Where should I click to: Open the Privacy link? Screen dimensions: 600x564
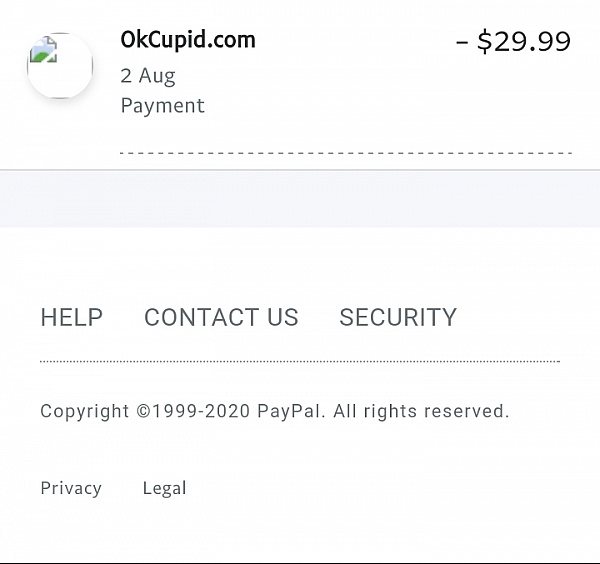pos(71,488)
